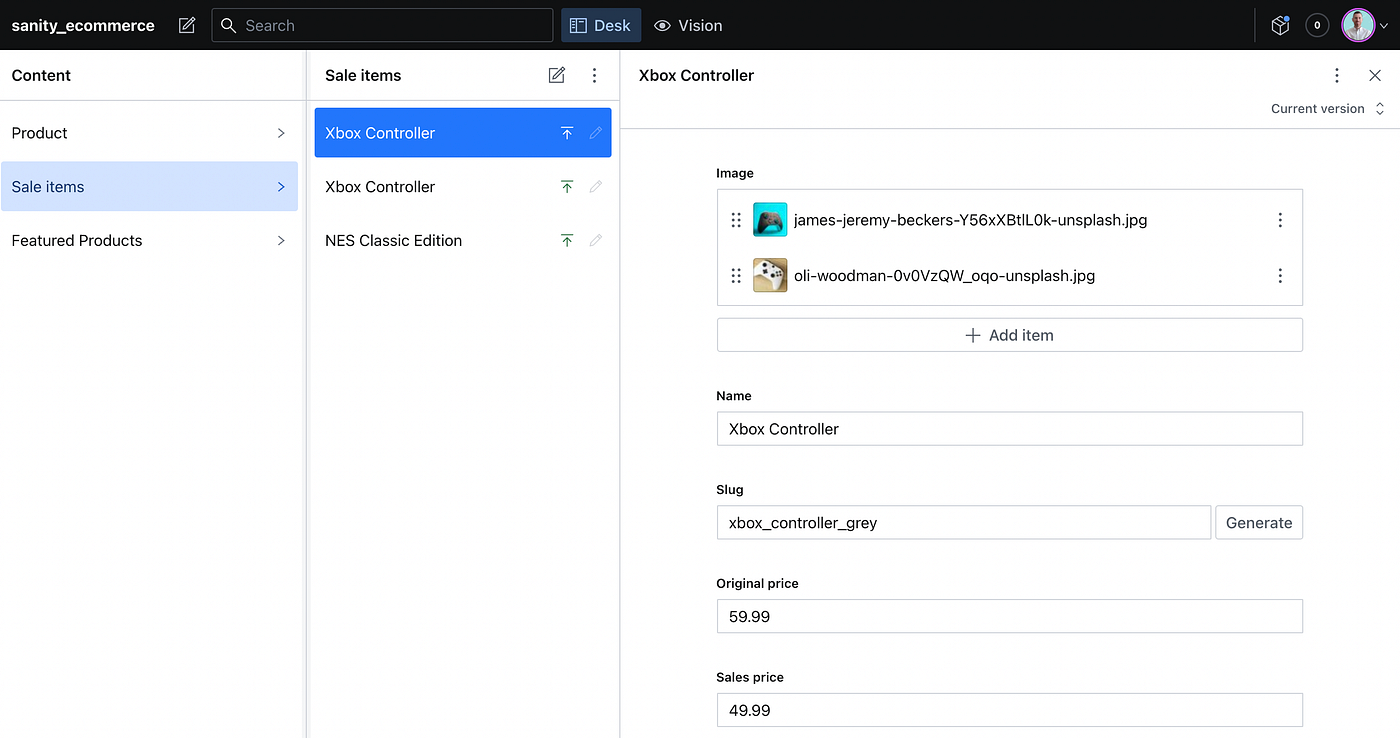Click the Content pane heading
The height and width of the screenshot is (738, 1400).
pos(41,75)
